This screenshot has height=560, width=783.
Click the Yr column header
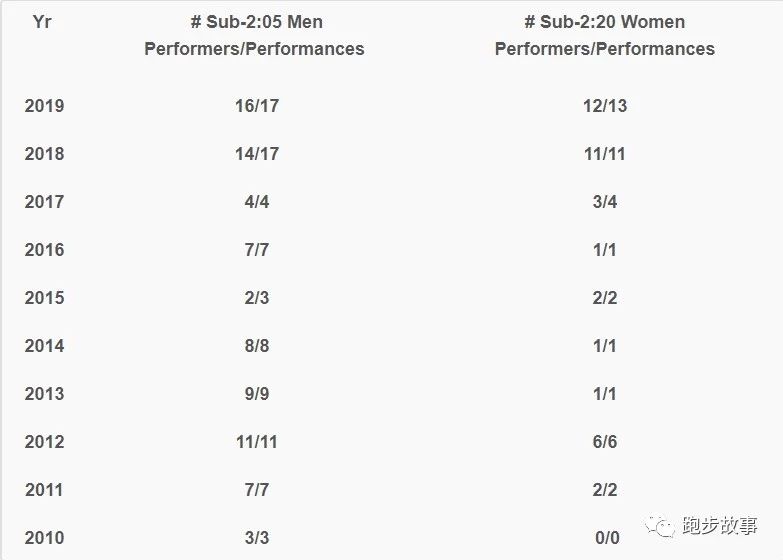pos(42,21)
